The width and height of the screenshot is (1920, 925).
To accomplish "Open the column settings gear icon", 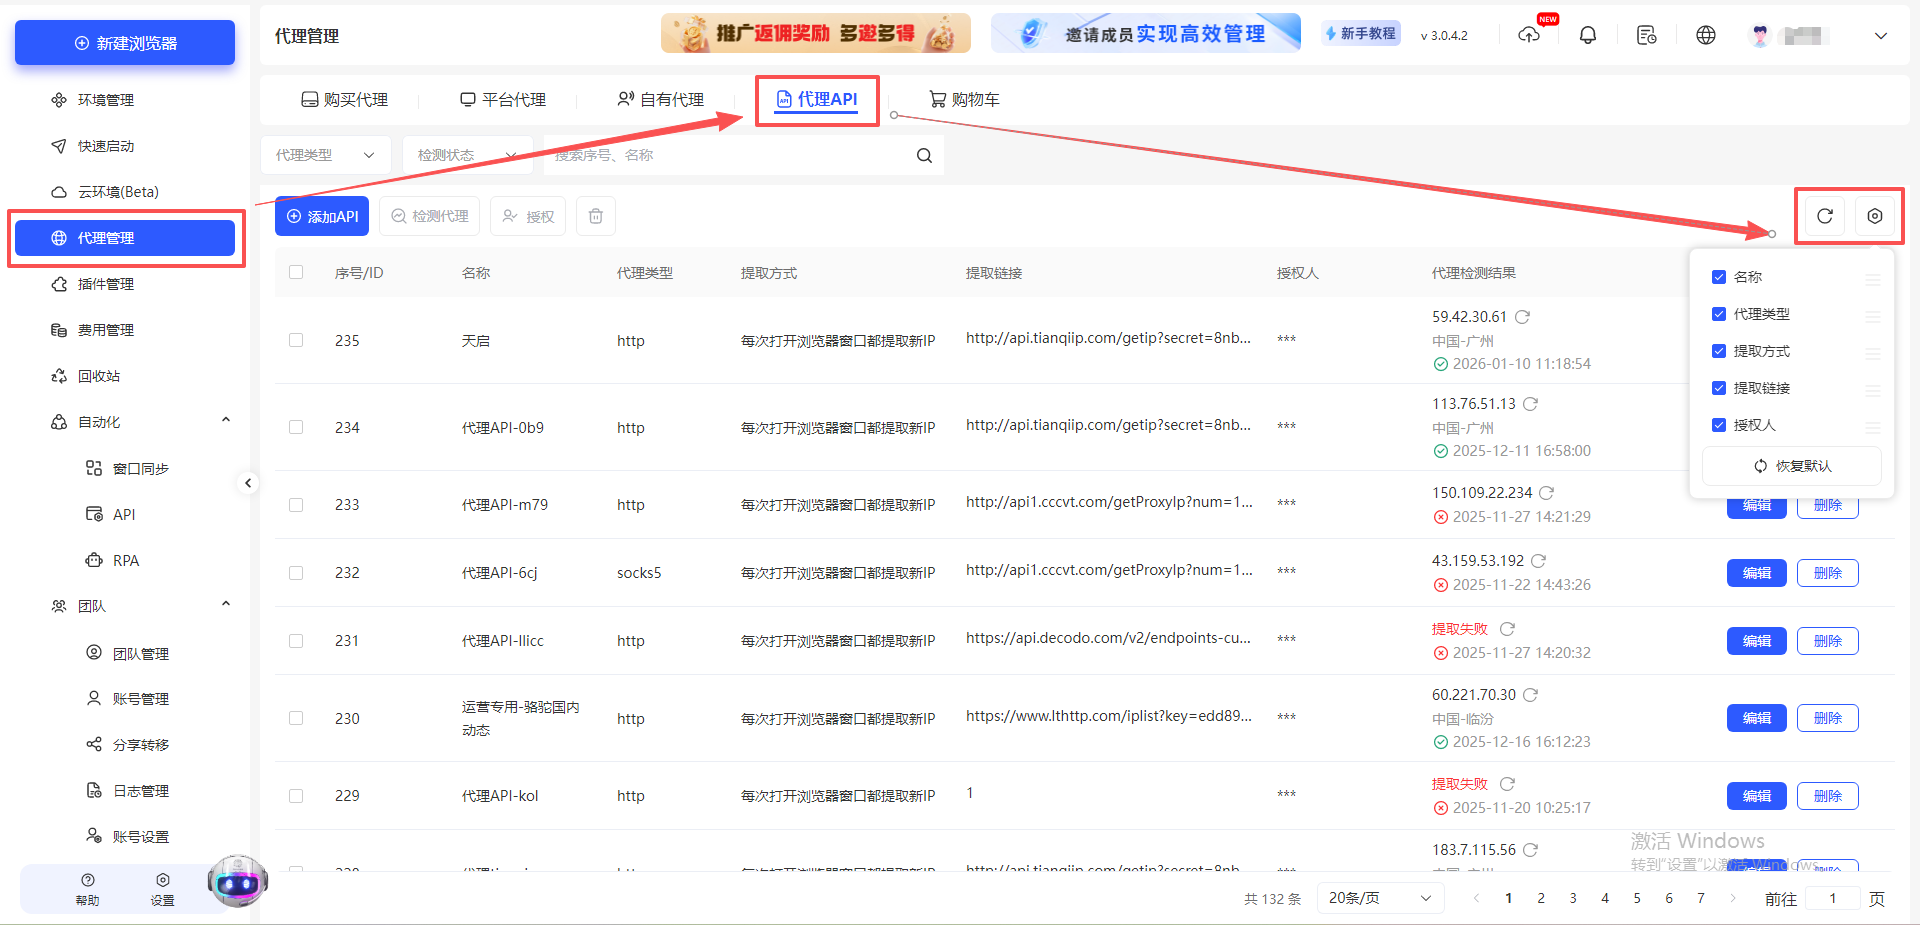I will [1877, 215].
